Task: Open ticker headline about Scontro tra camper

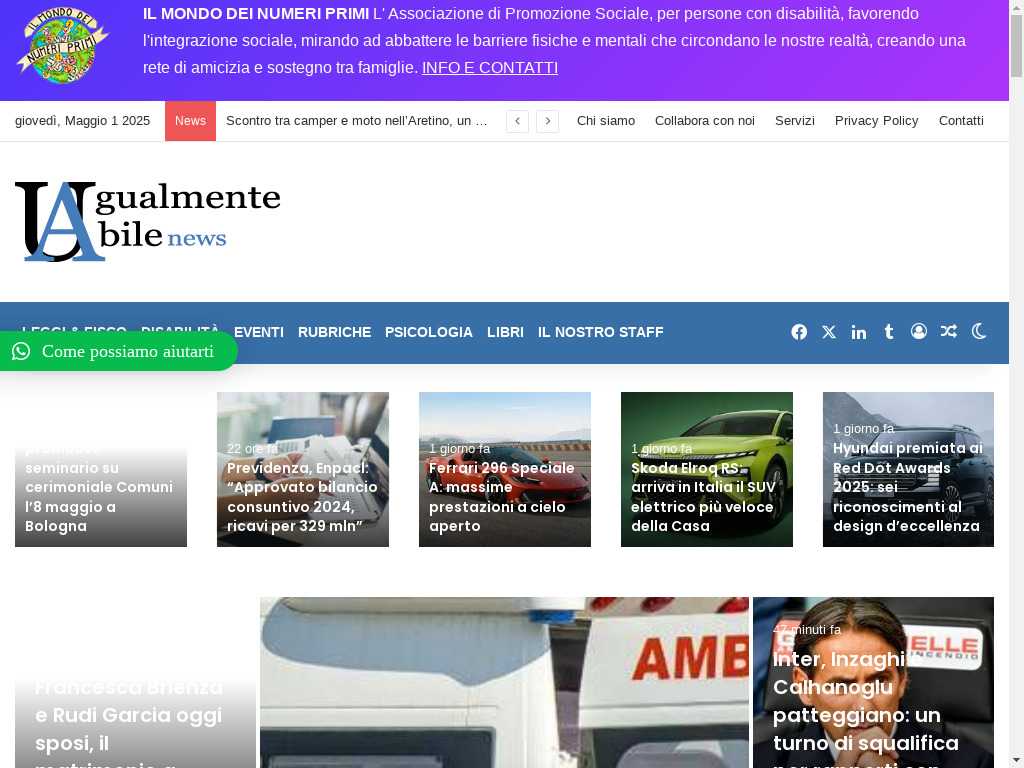Action: (x=357, y=121)
